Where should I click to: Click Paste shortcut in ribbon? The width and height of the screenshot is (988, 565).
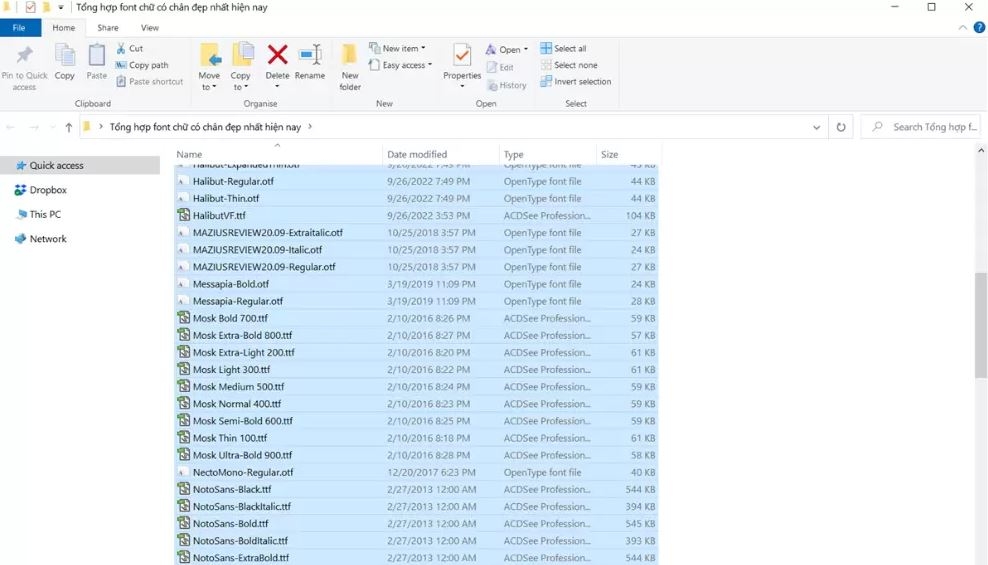point(149,81)
